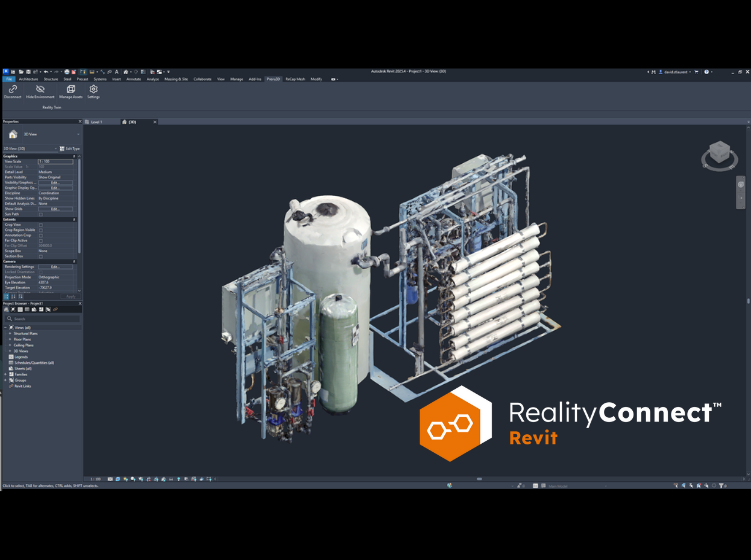
Task: Click the View Scale 1:100 field
Action: 56,161
